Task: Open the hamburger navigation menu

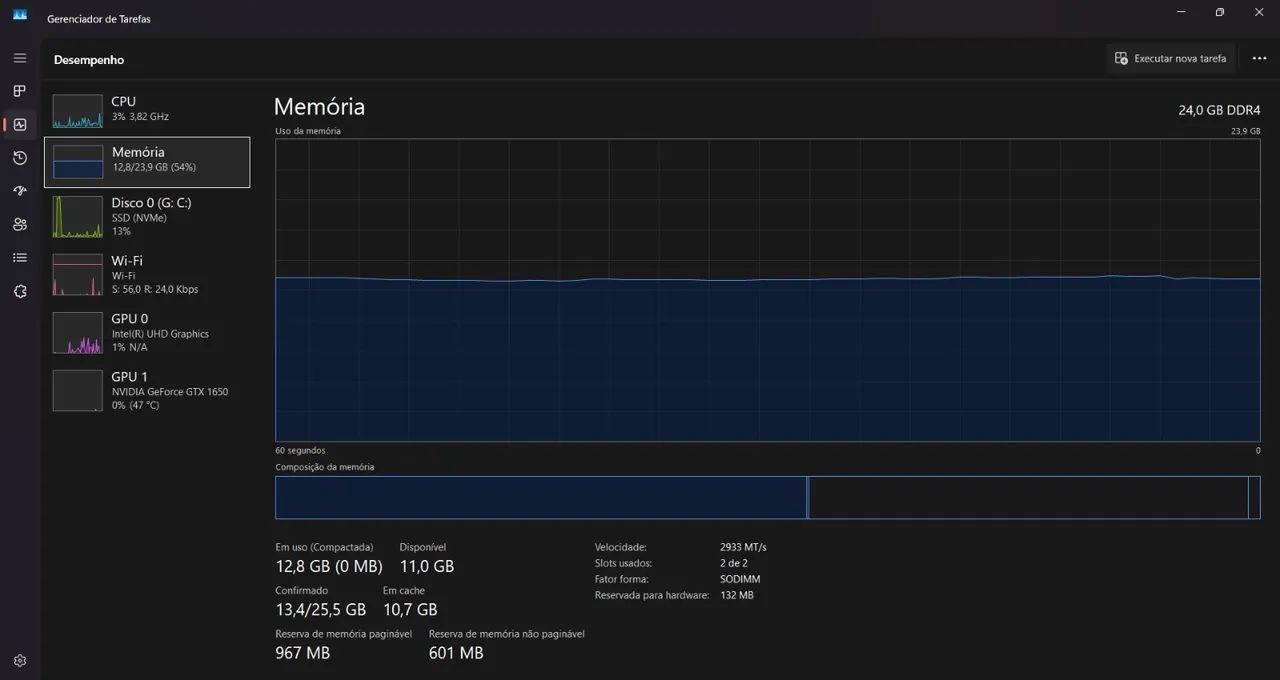Action: (x=20, y=58)
